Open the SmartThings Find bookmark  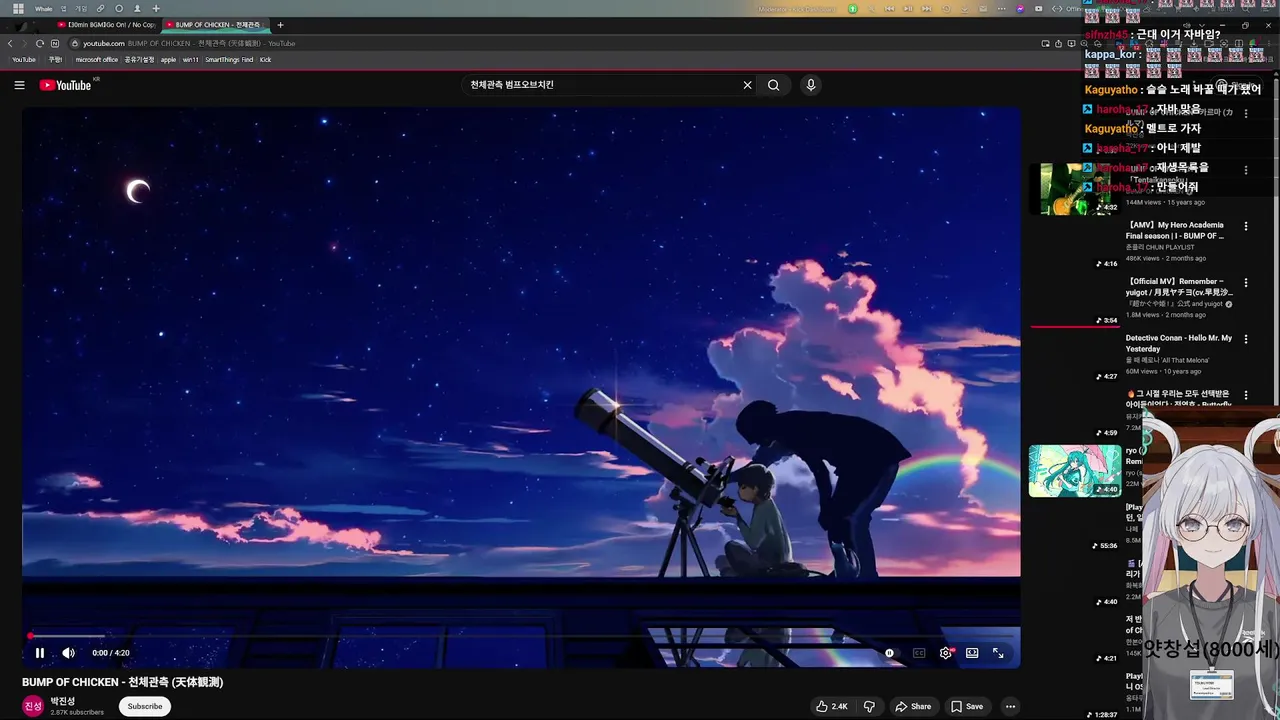pyautogui.click(x=229, y=59)
